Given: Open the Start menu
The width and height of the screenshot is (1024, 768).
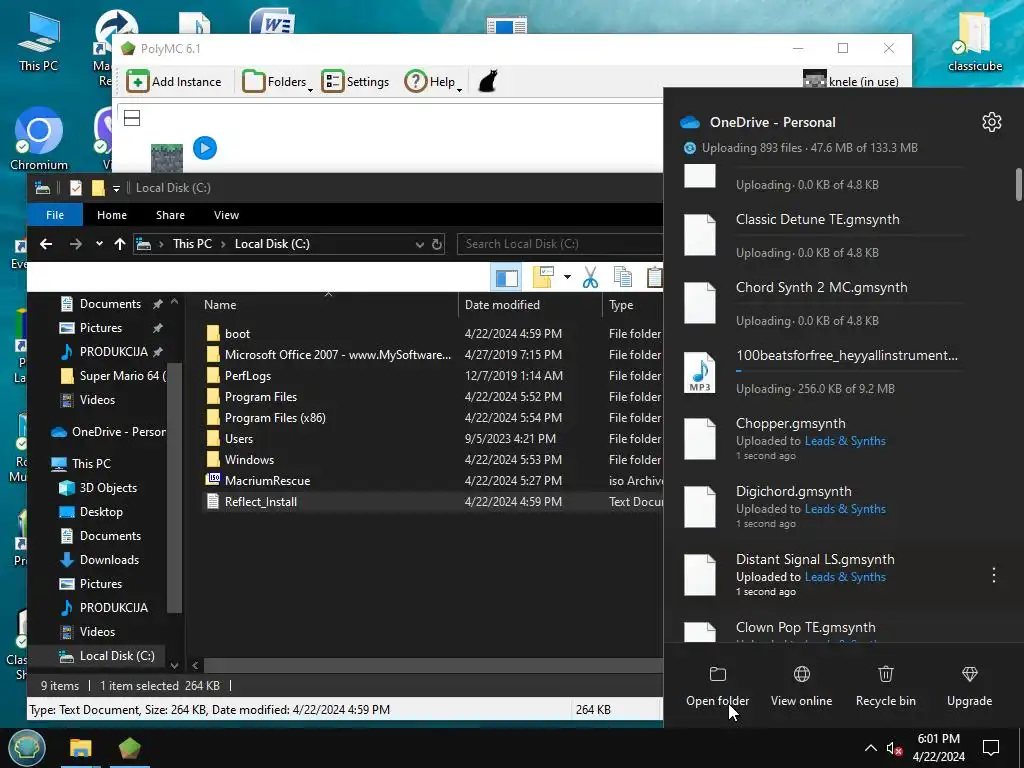Looking at the screenshot, I should tap(26, 748).
